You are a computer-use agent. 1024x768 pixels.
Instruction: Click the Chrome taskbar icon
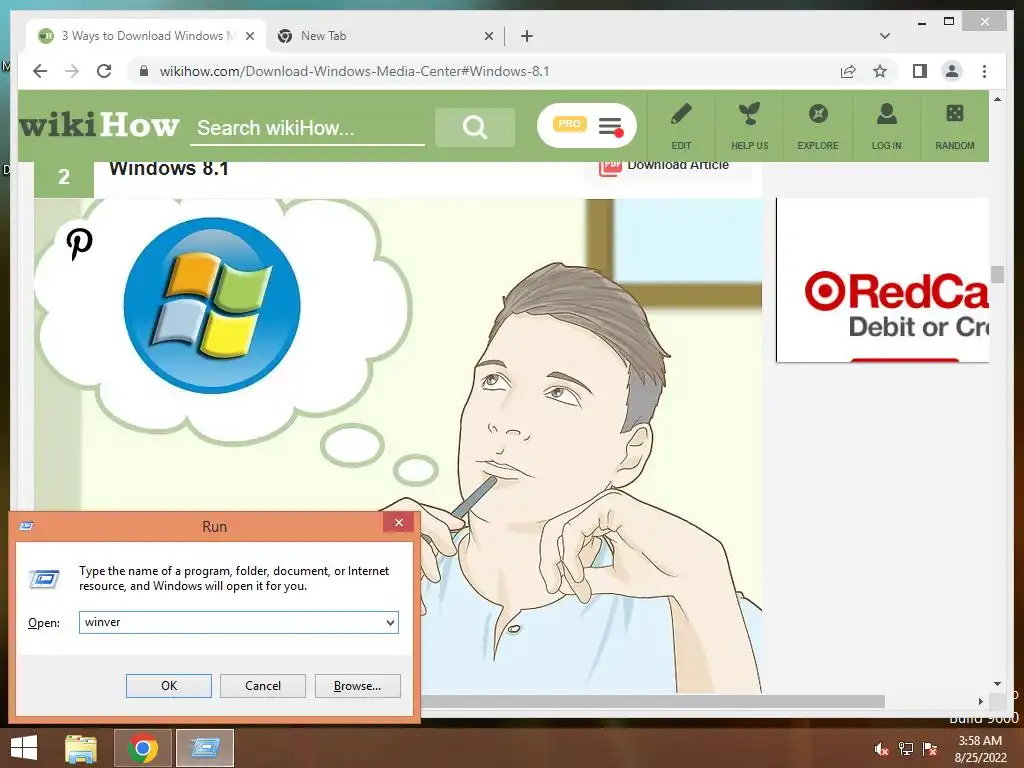(143, 748)
